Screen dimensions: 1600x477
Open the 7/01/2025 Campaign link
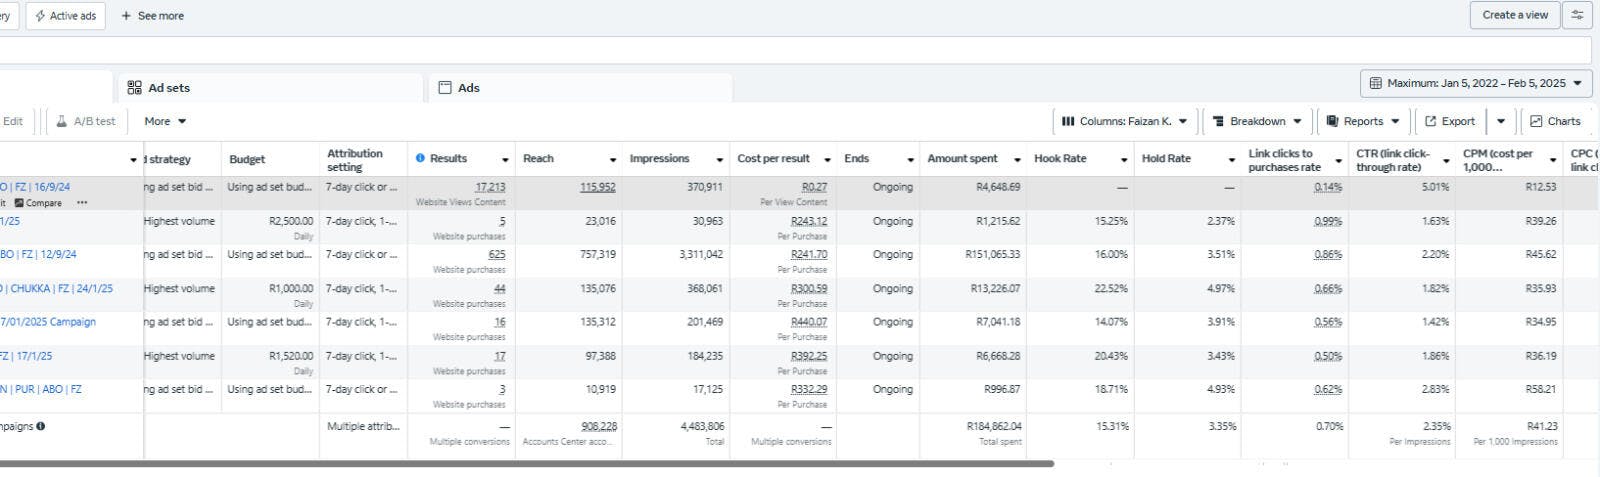pyautogui.click(x=48, y=322)
